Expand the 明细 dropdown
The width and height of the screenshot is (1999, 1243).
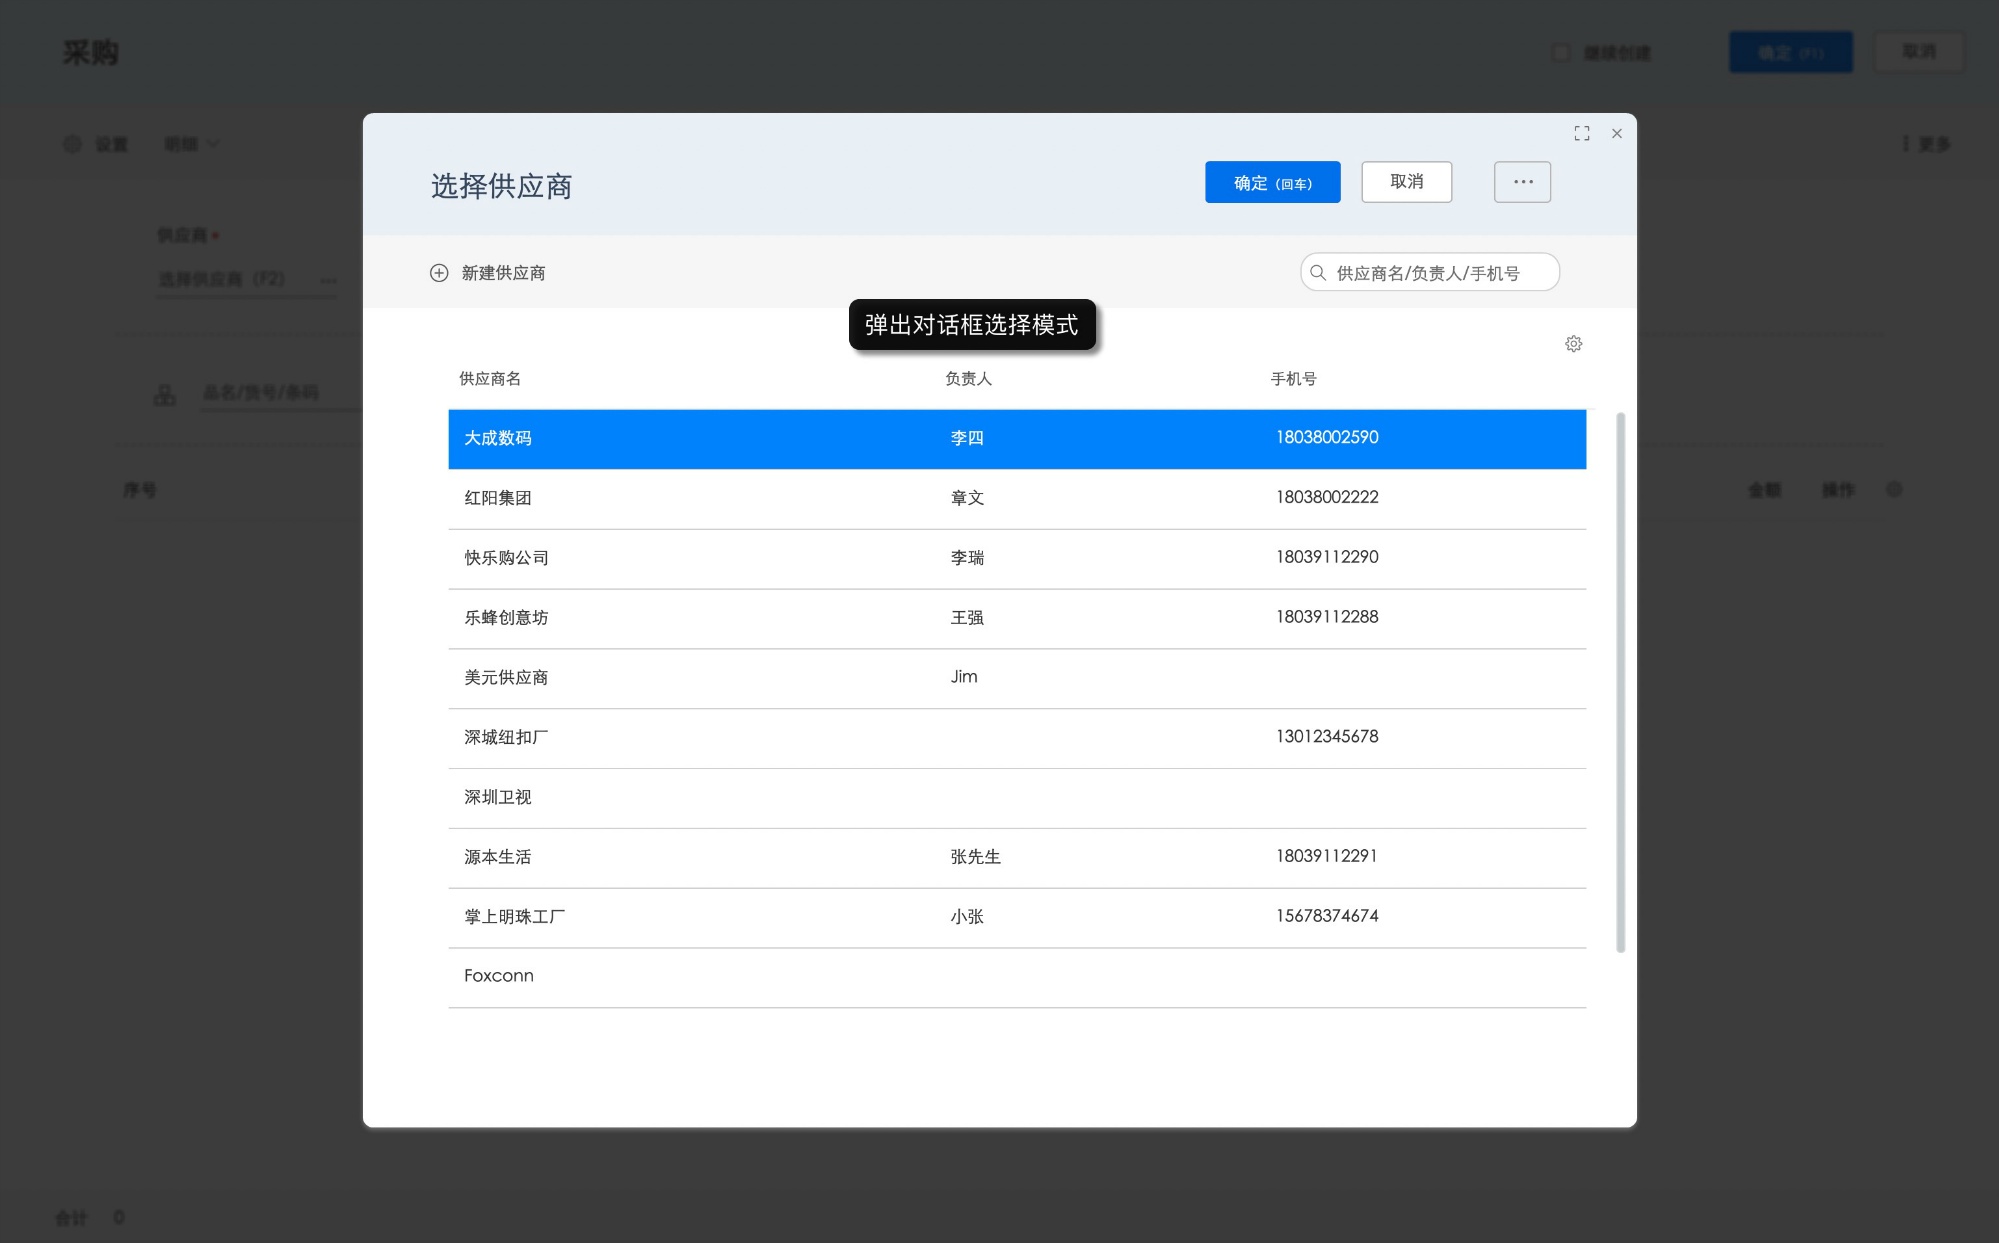point(192,143)
